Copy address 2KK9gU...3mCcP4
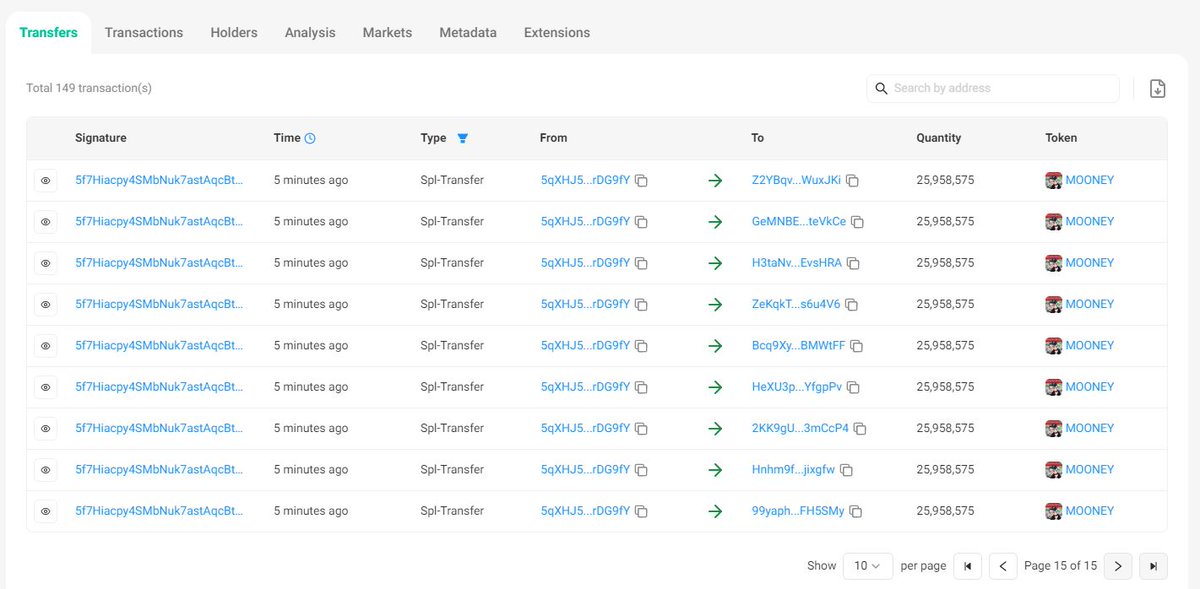The width and height of the screenshot is (1200, 589). click(860, 428)
